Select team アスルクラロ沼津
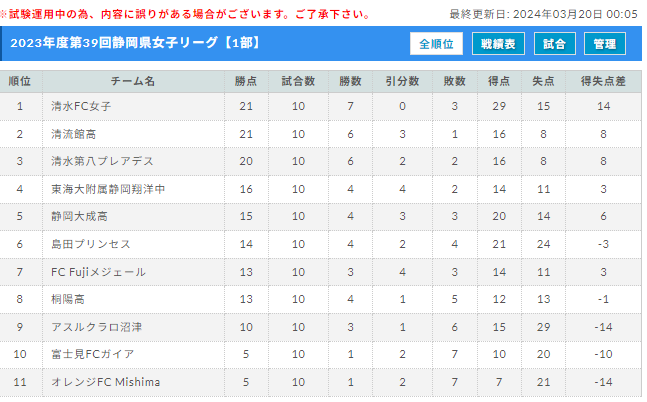The height and width of the screenshot is (402, 647). [x=97, y=327]
